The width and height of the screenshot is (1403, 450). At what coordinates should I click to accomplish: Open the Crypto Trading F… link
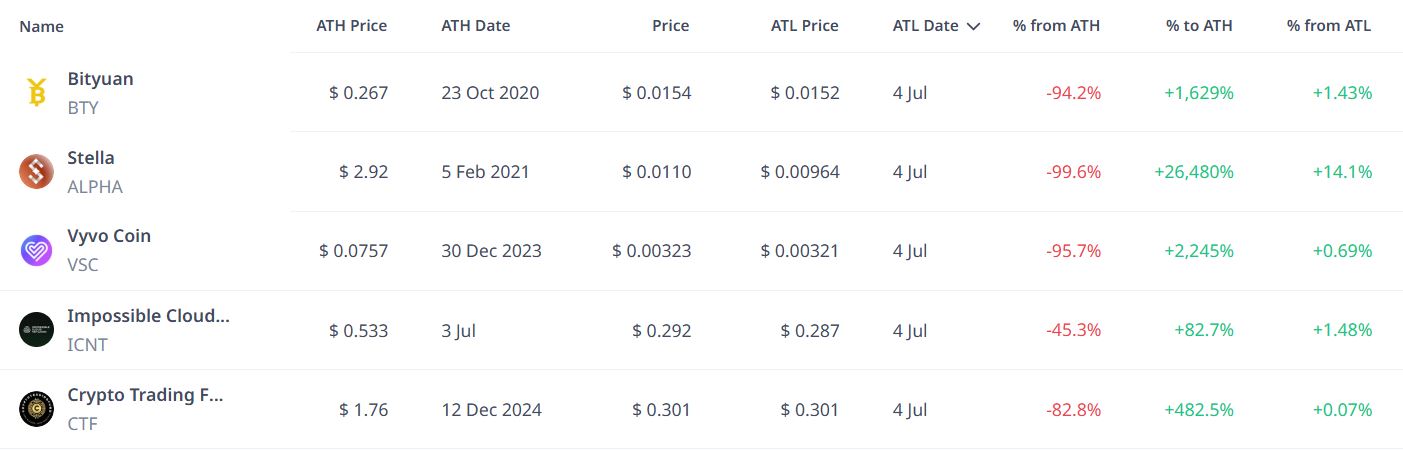tap(145, 395)
